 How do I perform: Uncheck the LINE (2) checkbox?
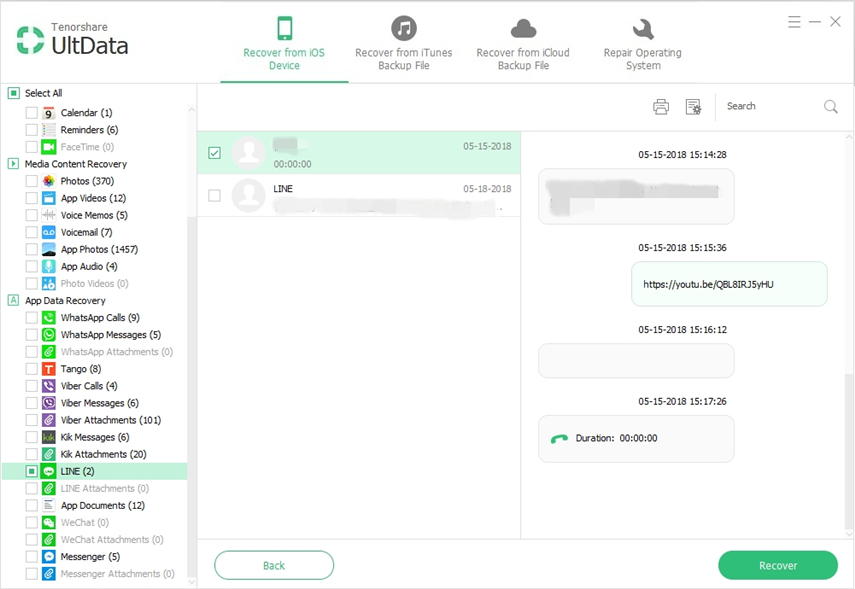tap(32, 471)
